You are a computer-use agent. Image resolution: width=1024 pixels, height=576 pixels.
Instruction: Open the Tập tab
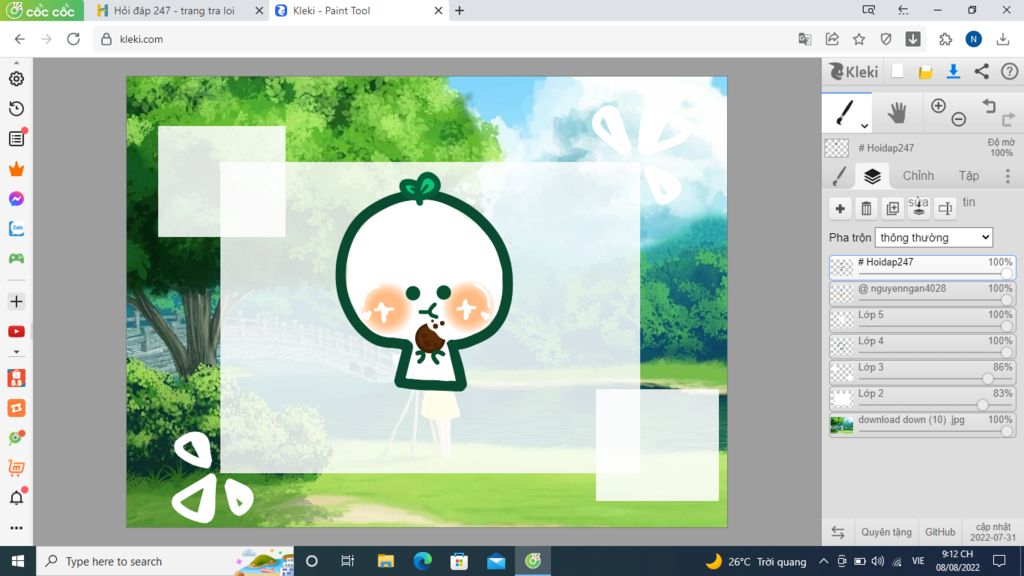pyautogui.click(x=968, y=176)
